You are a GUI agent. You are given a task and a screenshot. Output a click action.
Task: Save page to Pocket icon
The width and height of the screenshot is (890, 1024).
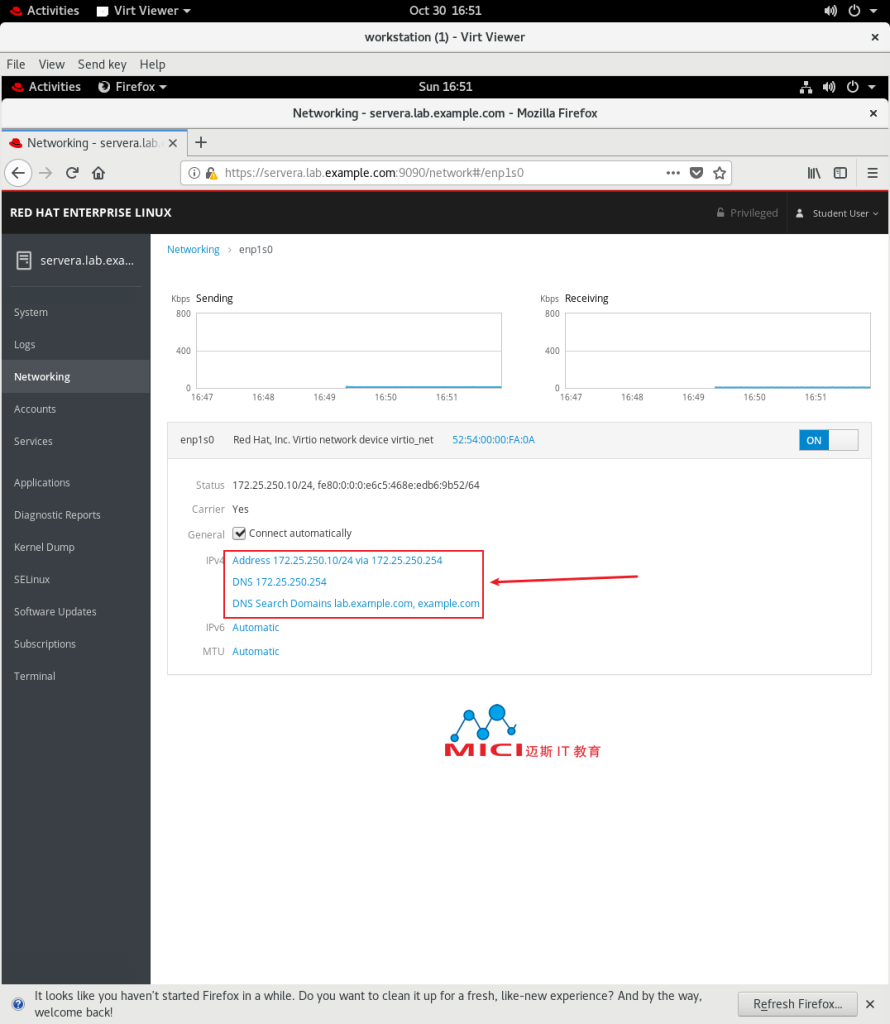(697, 173)
